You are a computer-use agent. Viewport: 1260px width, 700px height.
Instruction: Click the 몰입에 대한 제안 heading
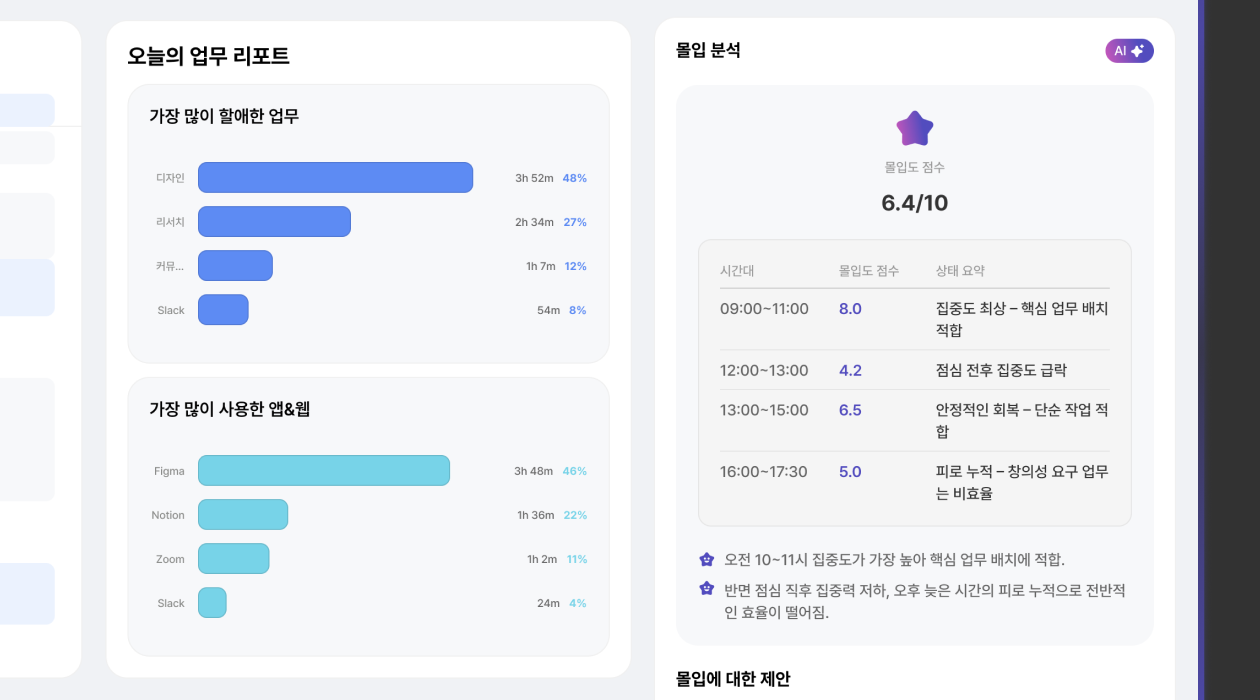[x=733, y=679]
